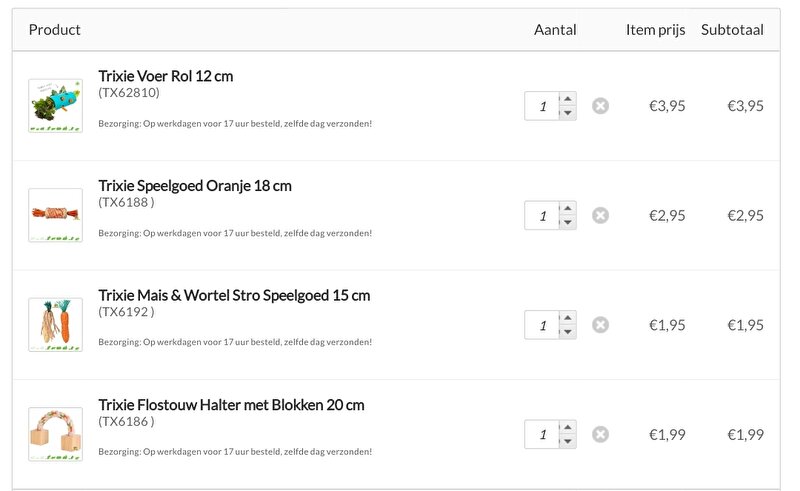Click the Item prijs column header
Image resolution: width=800 pixels, height=491 pixels.
656,30
